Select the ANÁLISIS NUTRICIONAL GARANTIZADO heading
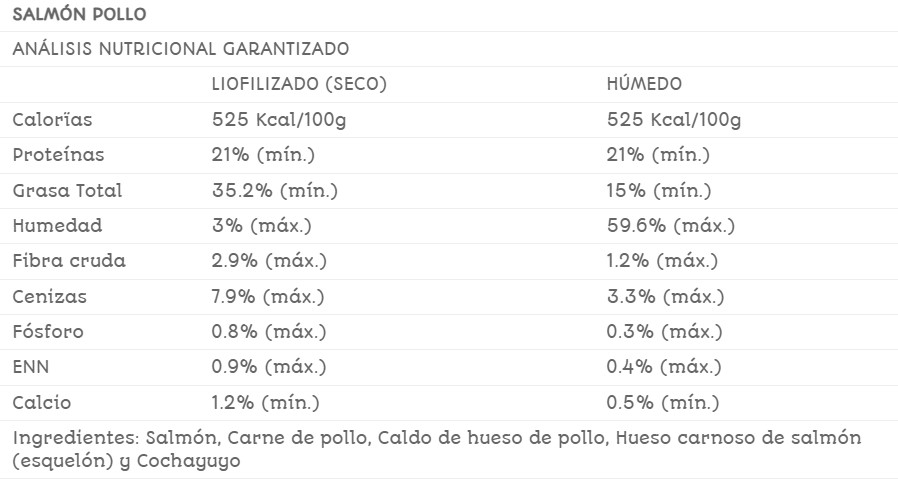This screenshot has width=898, height=480. (x=181, y=49)
